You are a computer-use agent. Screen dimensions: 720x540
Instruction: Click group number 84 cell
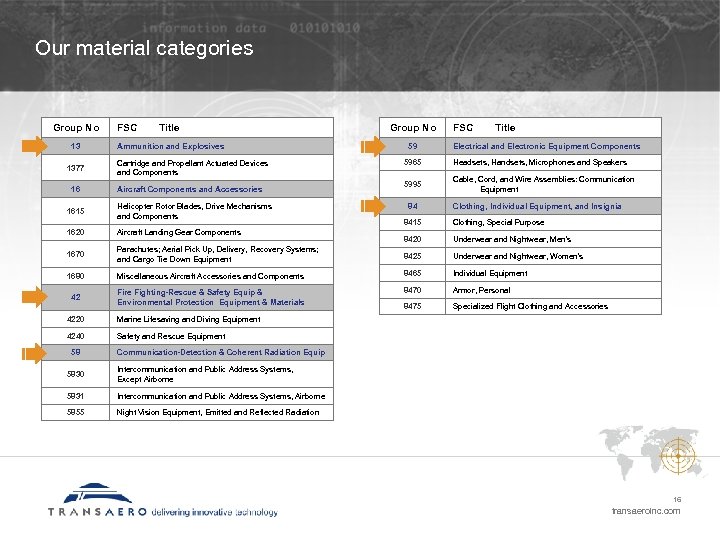coord(412,206)
